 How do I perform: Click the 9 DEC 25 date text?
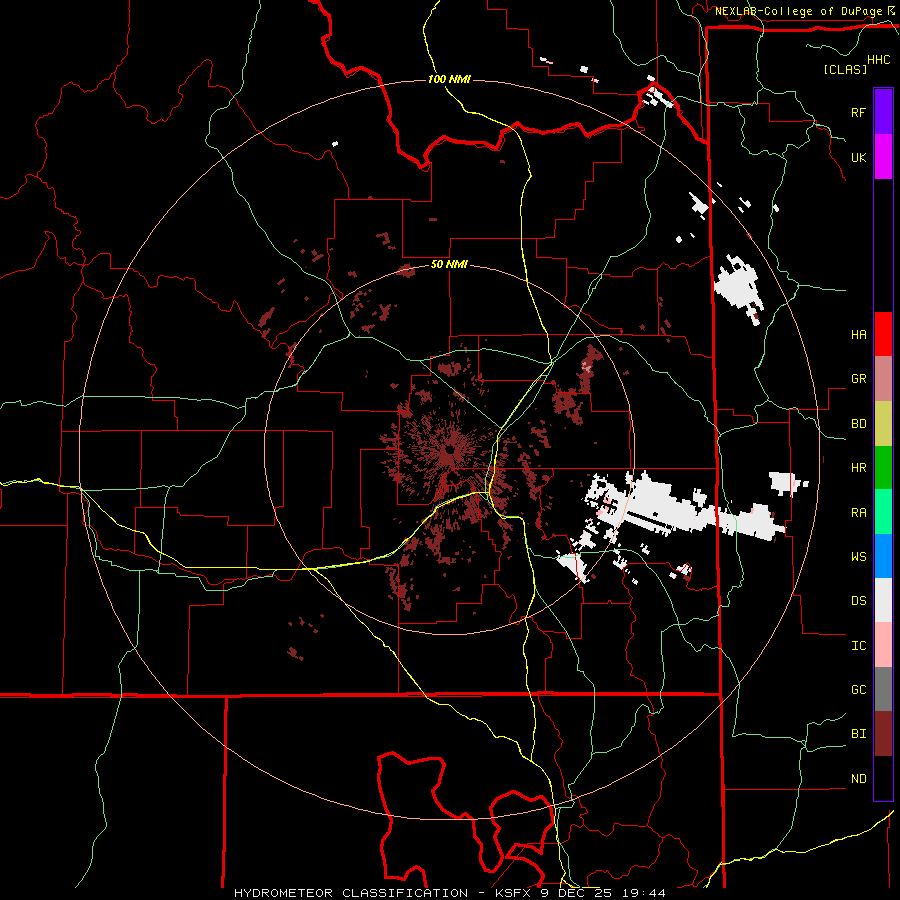click(574, 893)
